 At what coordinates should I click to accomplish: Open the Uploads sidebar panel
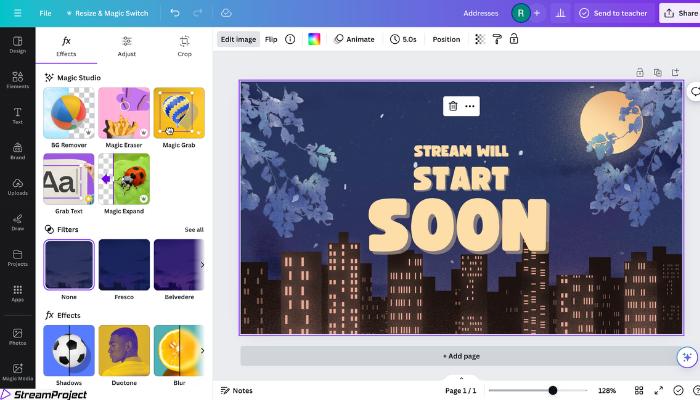tap(17, 187)
